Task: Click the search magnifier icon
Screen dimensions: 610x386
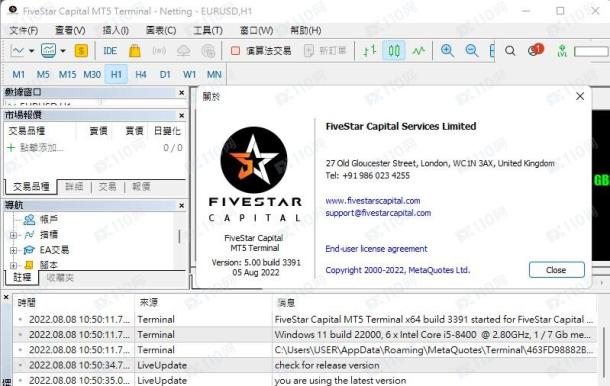Action: tap(510, 51)
